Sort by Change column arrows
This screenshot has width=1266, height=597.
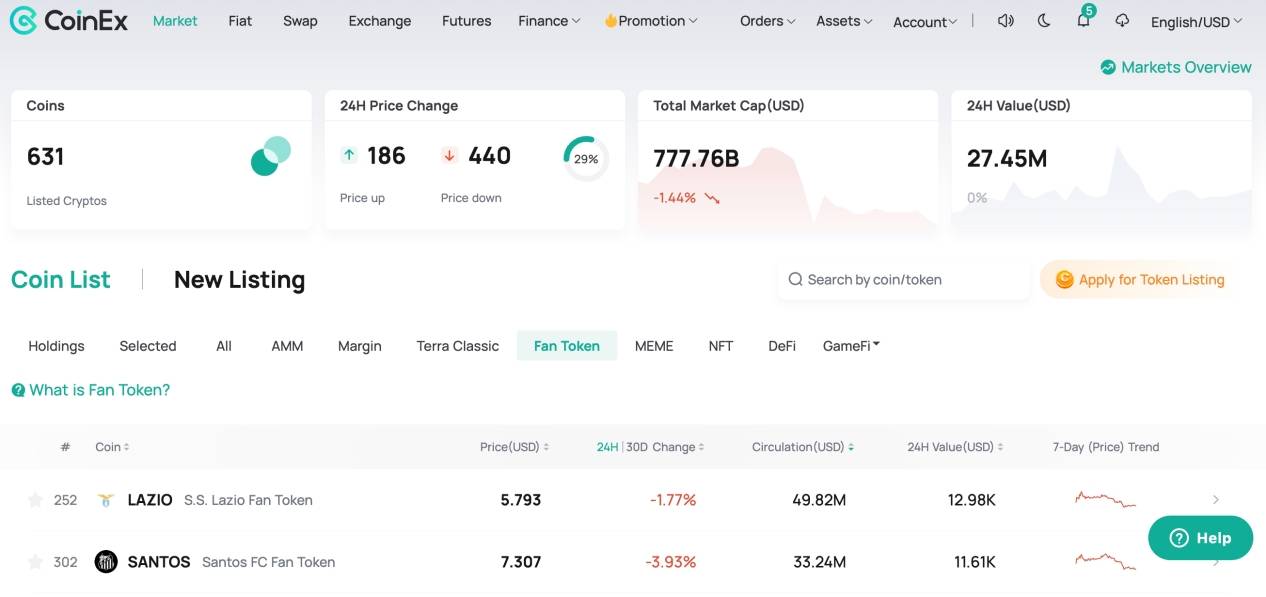click(x=701, y=448)
